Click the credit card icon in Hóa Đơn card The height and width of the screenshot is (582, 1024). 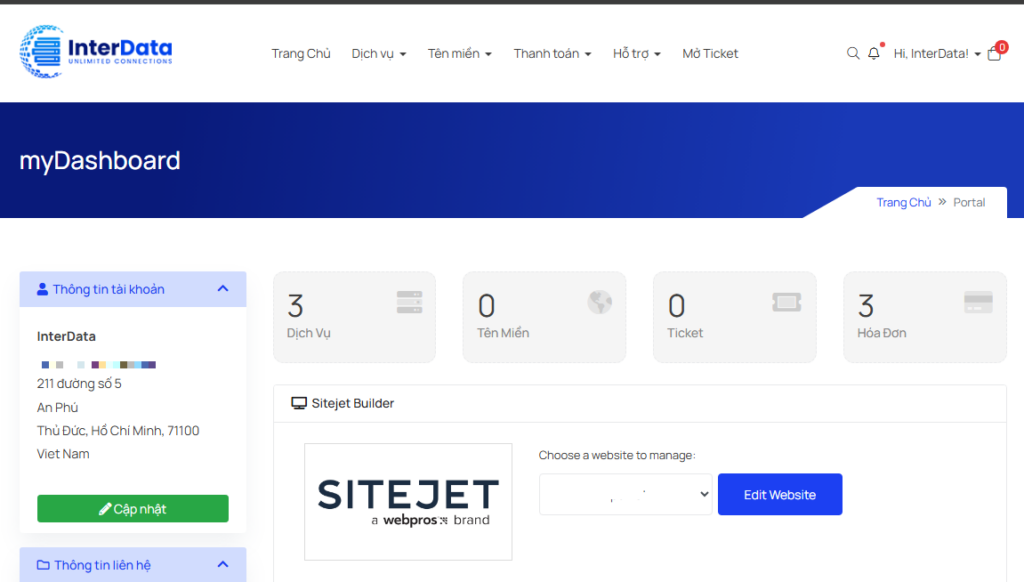(978, 302)
